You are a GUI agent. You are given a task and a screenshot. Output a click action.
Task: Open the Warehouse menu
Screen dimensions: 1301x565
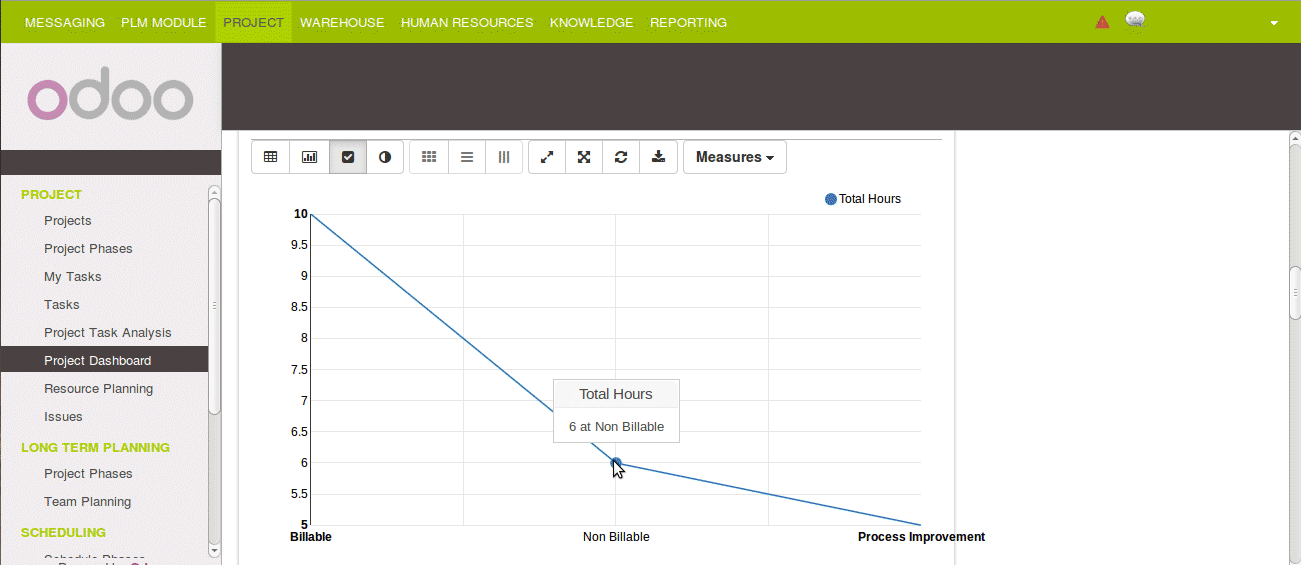pyautogui.click(x=342, y=22)
